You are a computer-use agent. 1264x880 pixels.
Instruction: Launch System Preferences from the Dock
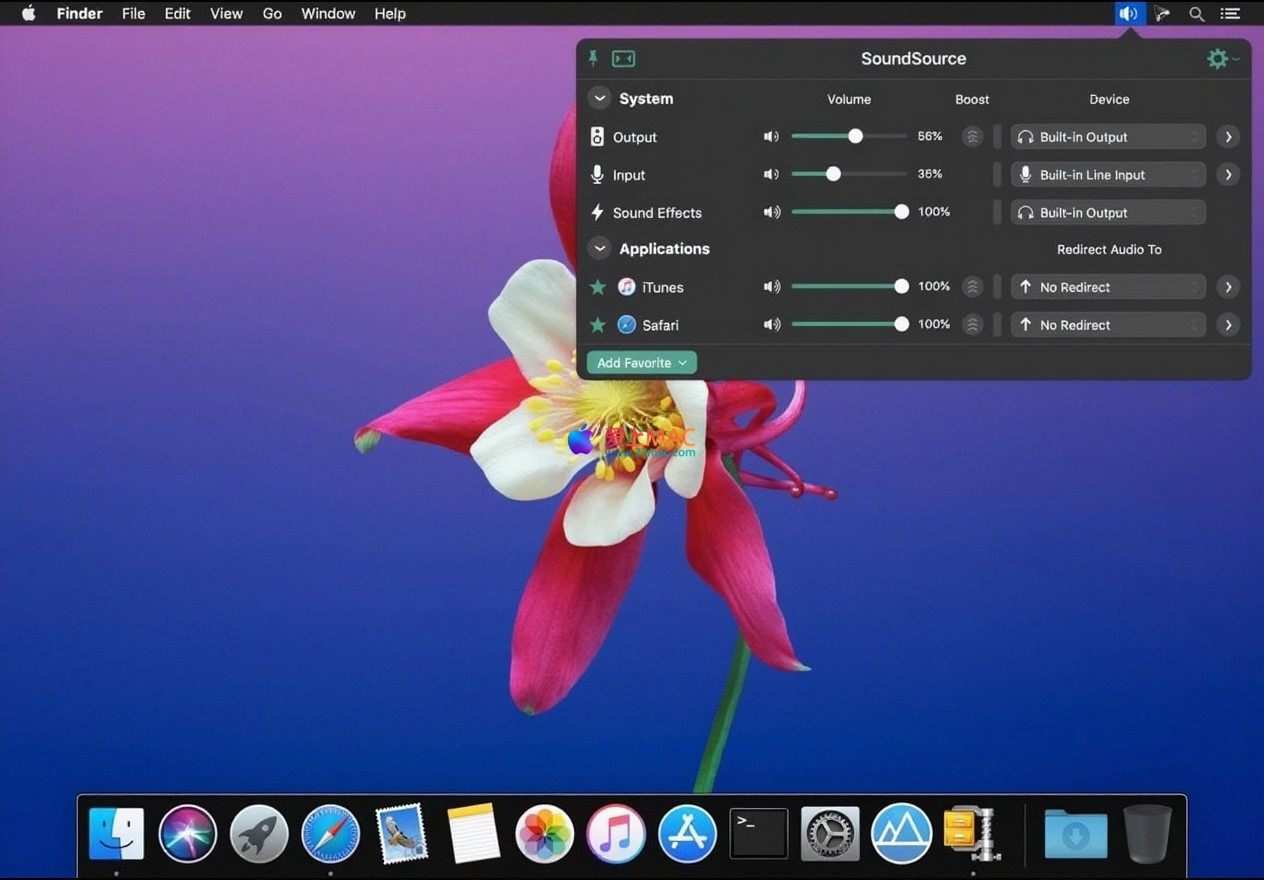[x=830, y=833]
